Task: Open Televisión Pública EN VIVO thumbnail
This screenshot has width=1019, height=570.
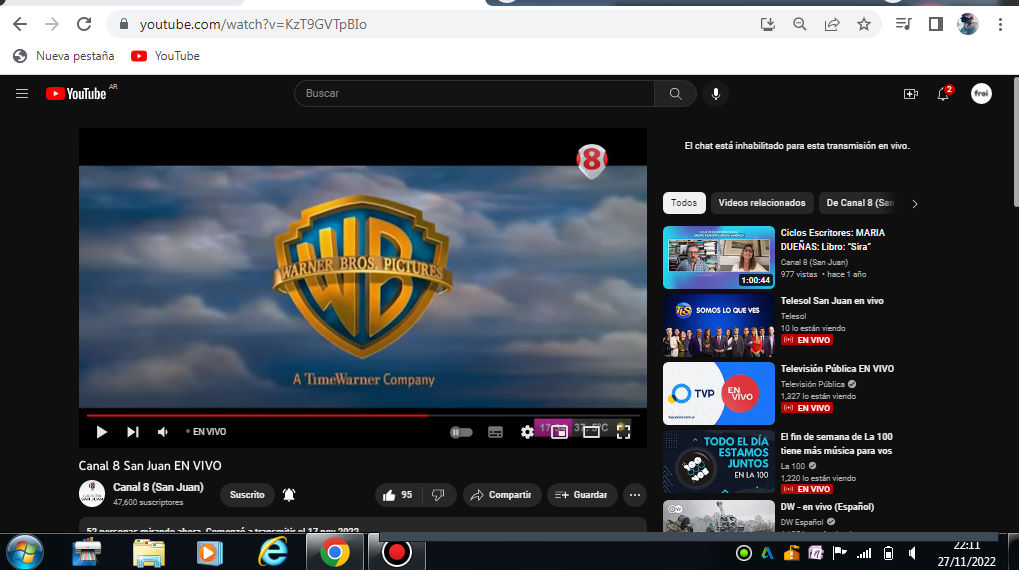Action: [x=719, y=393]
